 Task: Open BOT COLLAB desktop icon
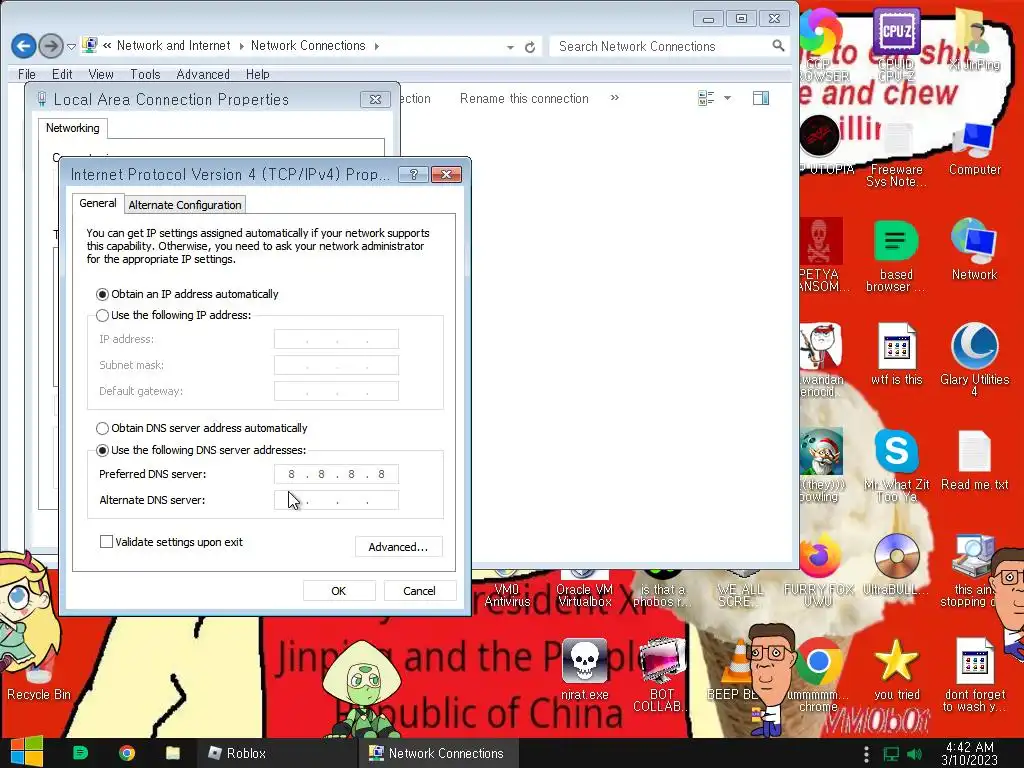pos(662,676)
